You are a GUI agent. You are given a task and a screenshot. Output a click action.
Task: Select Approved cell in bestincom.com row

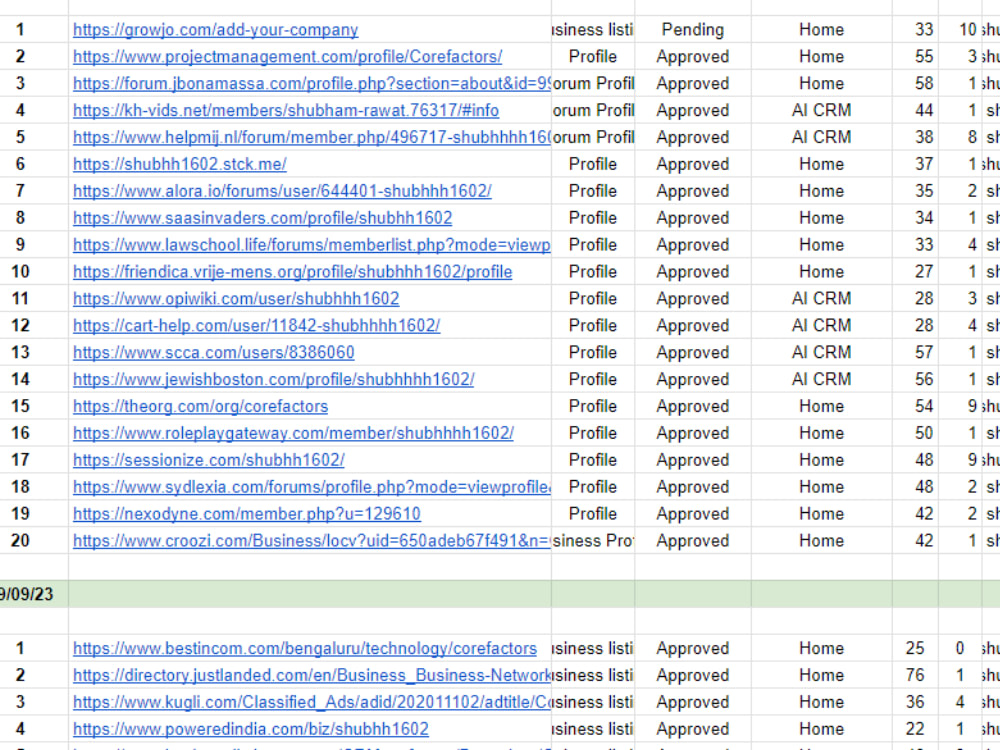[693, 648]
